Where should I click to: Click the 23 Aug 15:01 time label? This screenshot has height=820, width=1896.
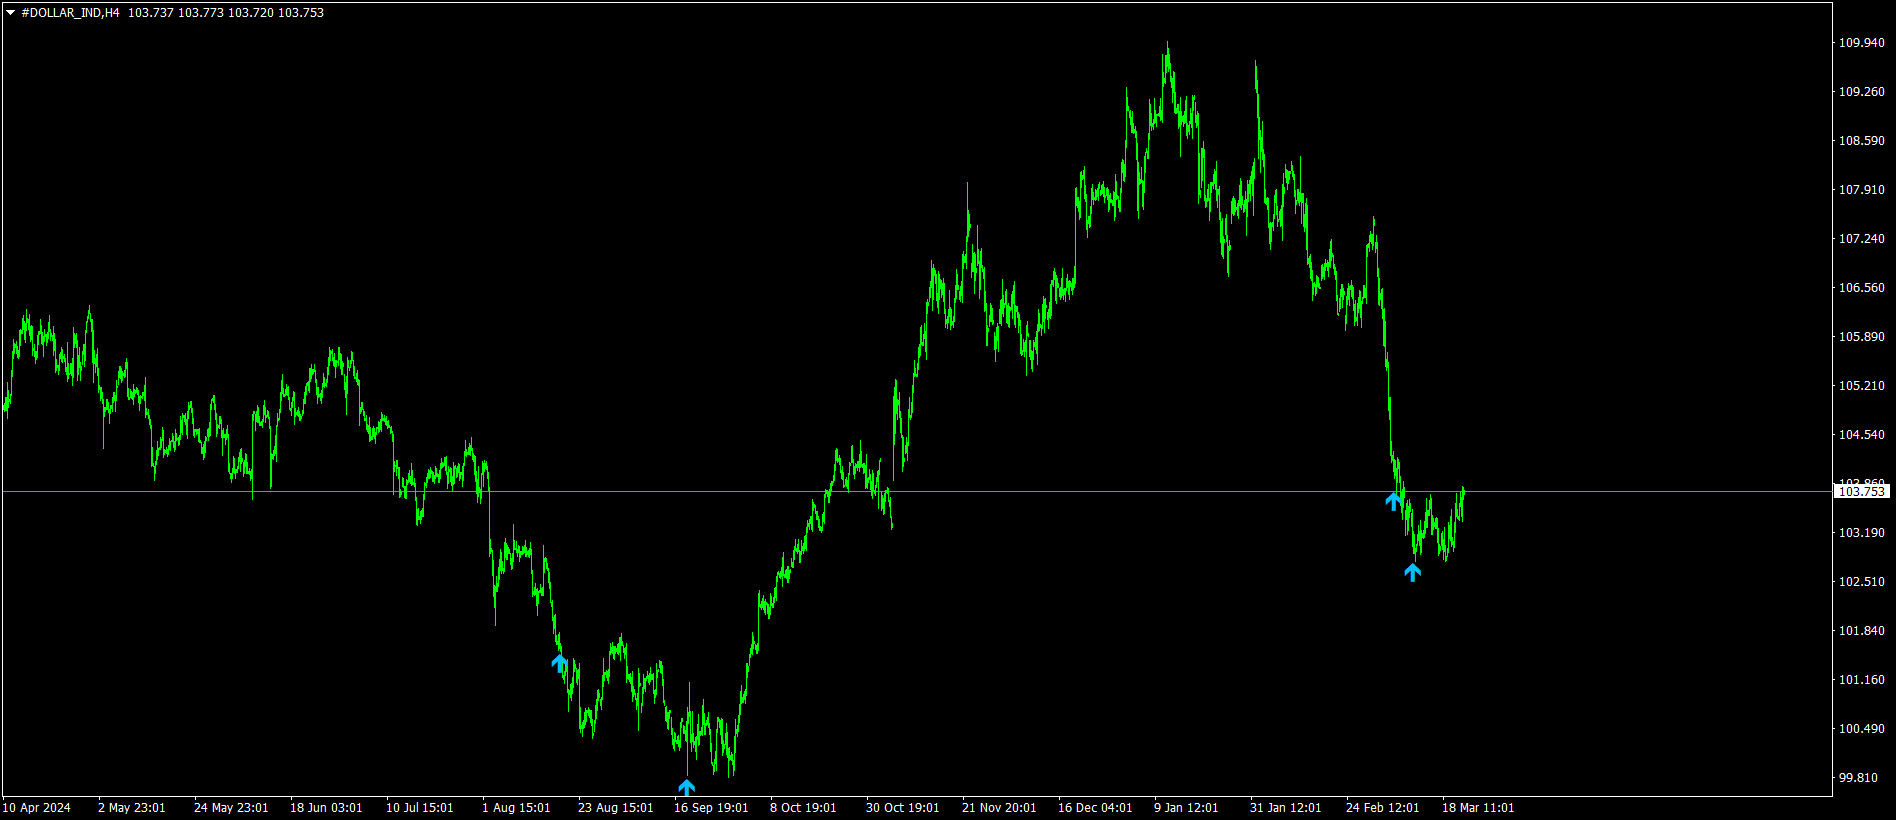coord(616,808)
